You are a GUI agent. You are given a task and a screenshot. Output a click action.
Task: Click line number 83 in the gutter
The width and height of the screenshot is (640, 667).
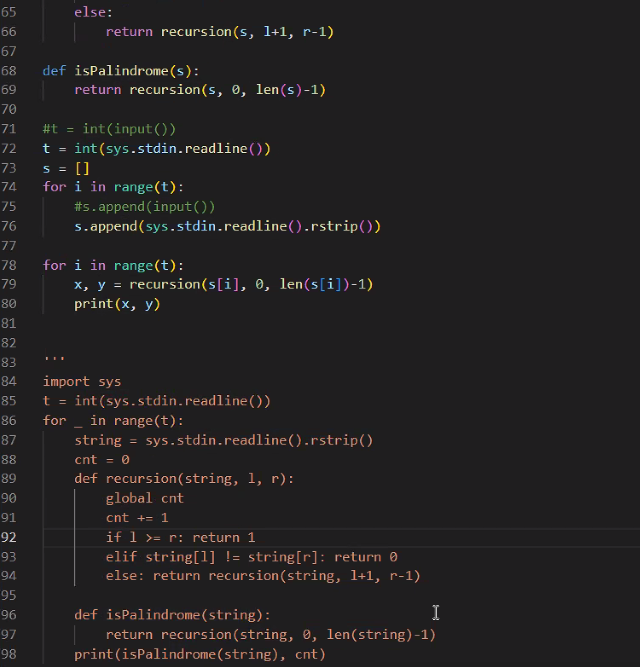(9, 362)
